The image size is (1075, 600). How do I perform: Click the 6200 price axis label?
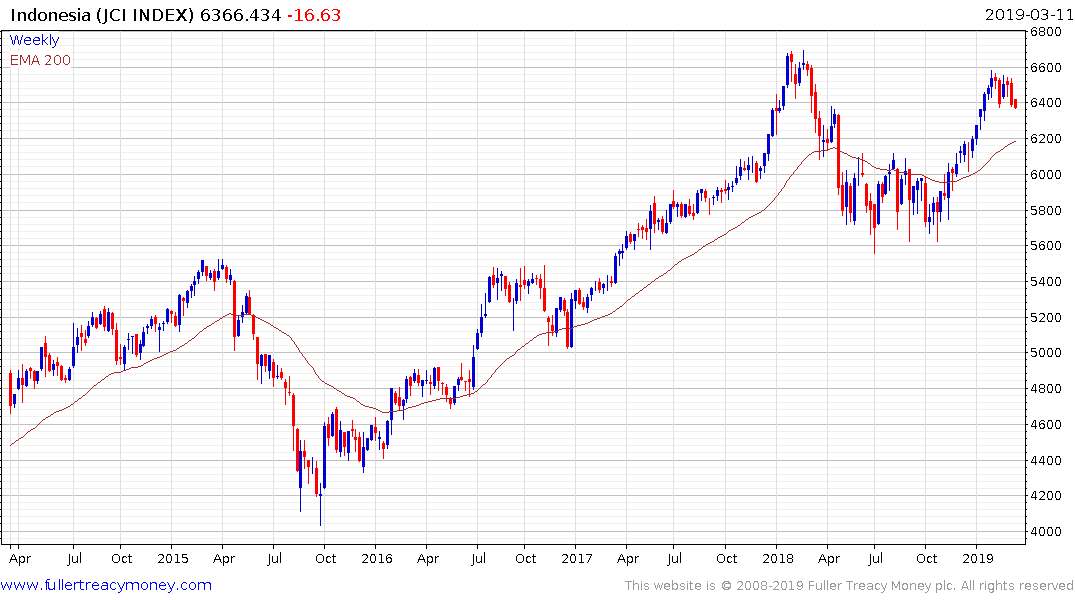pos(1046,139)
